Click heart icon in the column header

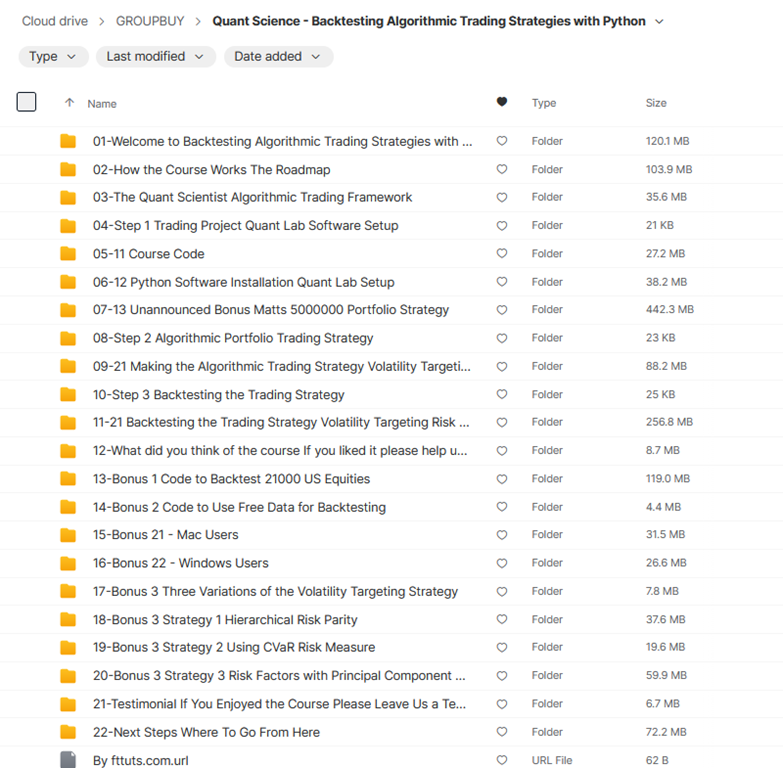(502, 103)
